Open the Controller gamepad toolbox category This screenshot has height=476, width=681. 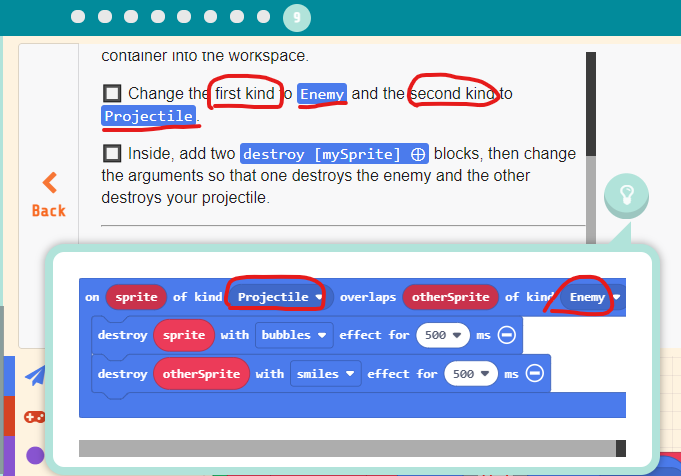tap(35, 417)
